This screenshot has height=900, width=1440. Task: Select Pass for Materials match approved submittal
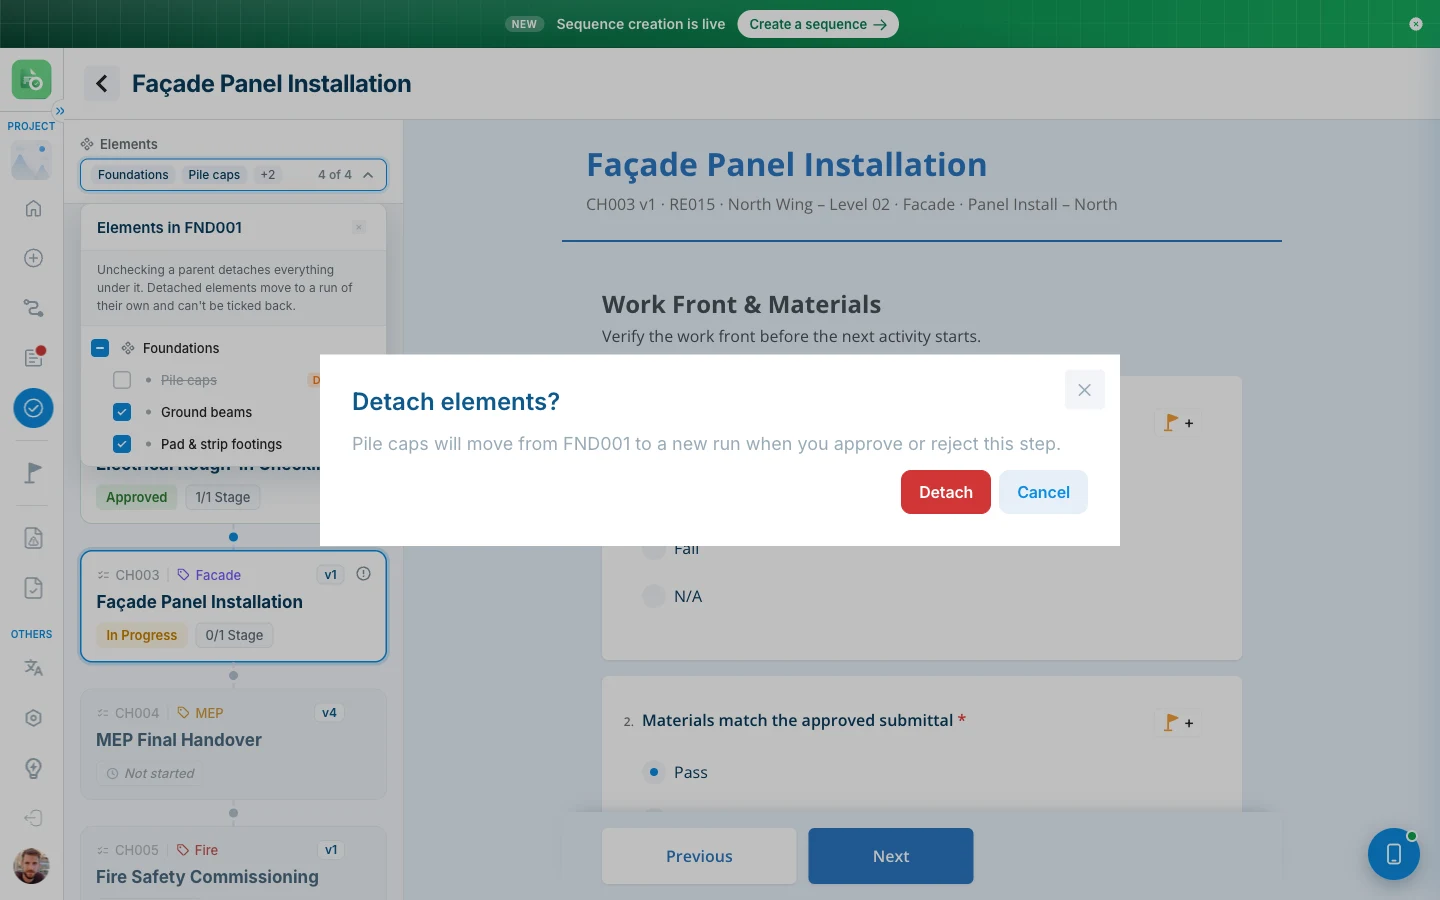pyautogui.click(x=654, y=772)
